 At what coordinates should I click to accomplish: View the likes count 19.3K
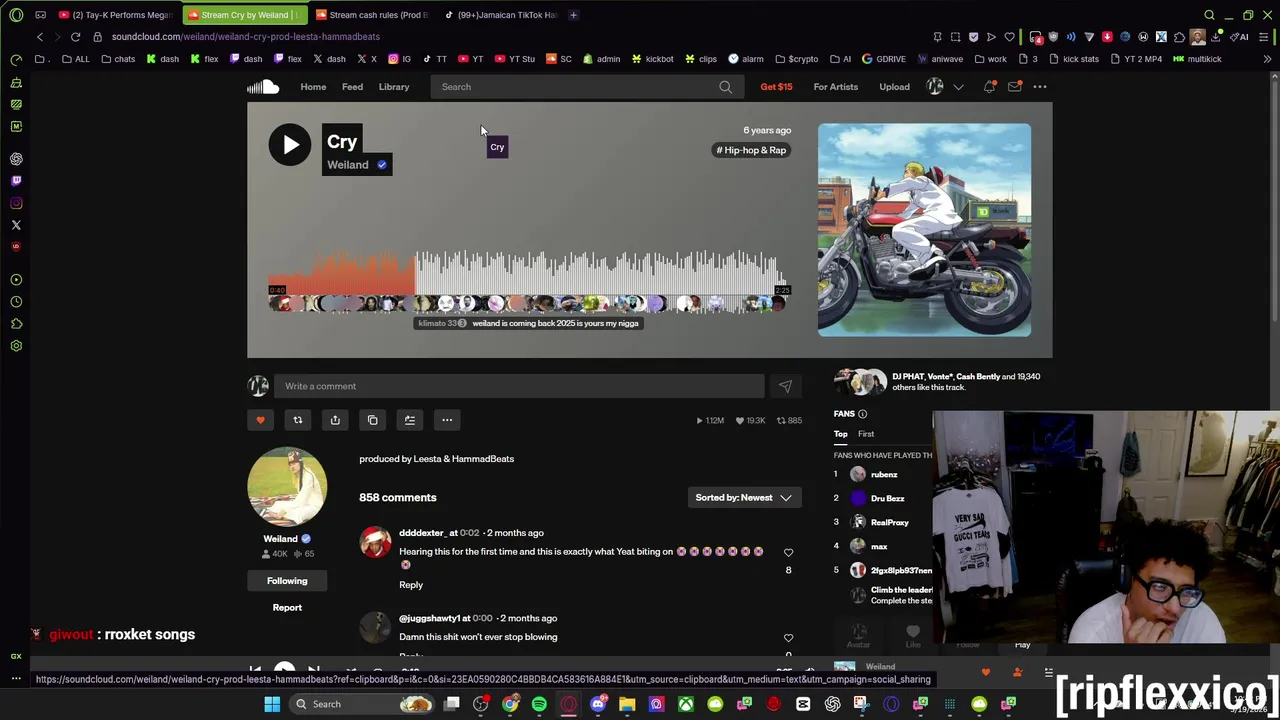pos(749,421)
